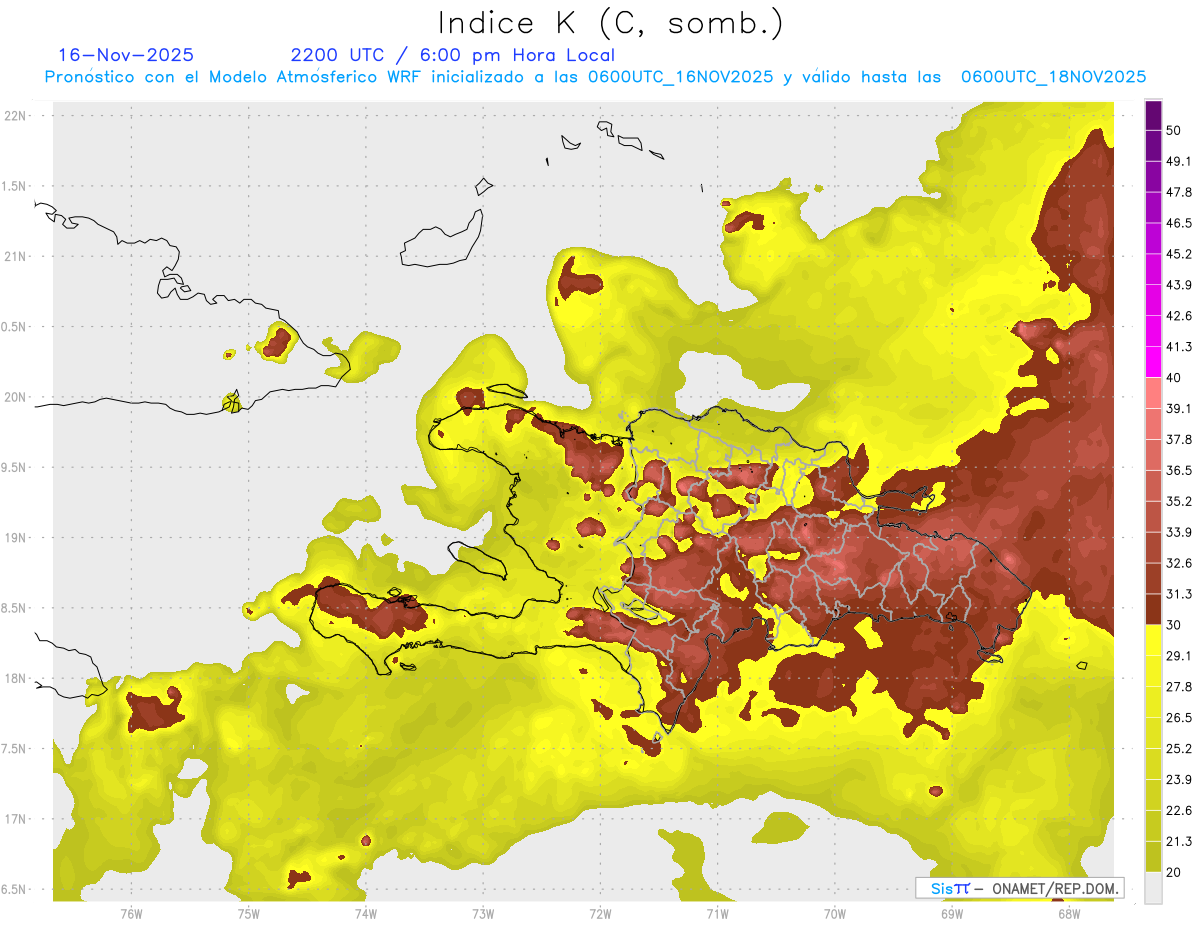Viewport: 1200px width, 927px height.
Task: Pick the olive band between 20 and 21.3
Action: (x=1153, y=857)
